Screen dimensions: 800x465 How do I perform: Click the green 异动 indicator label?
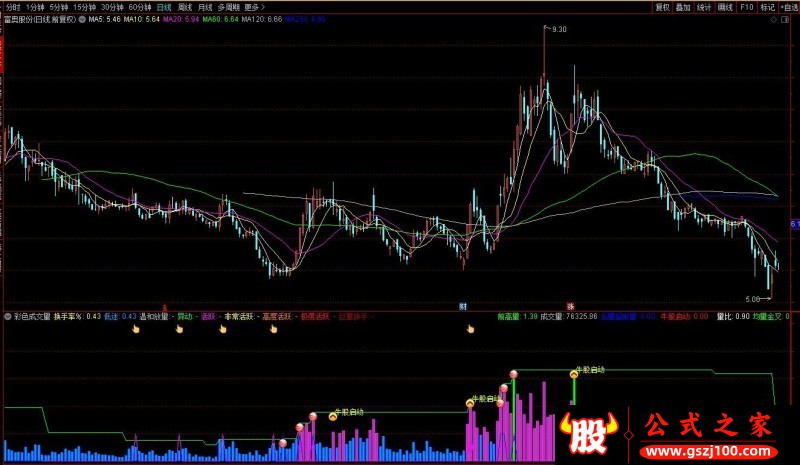[187, 316]
